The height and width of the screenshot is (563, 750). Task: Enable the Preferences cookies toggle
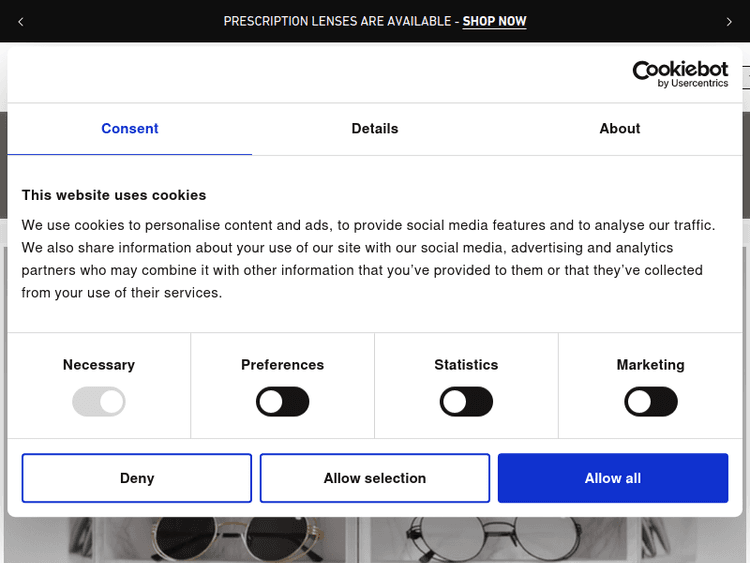pos(283,402)
